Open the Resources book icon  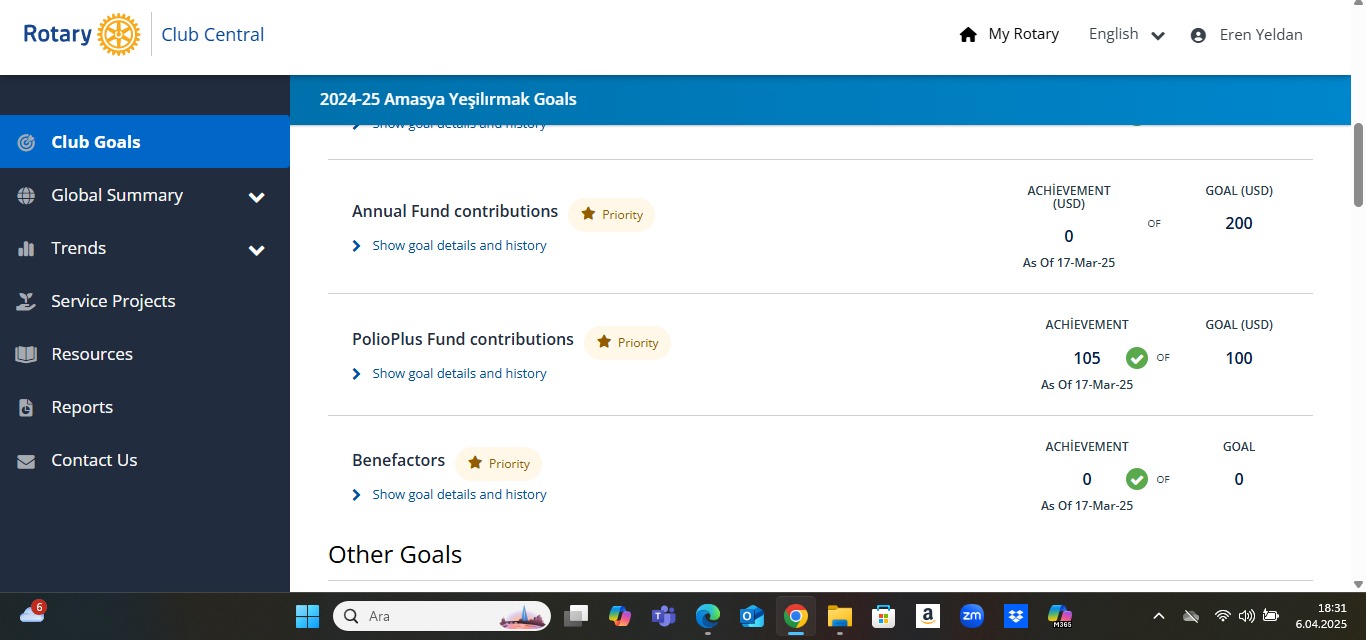[27, 354]
